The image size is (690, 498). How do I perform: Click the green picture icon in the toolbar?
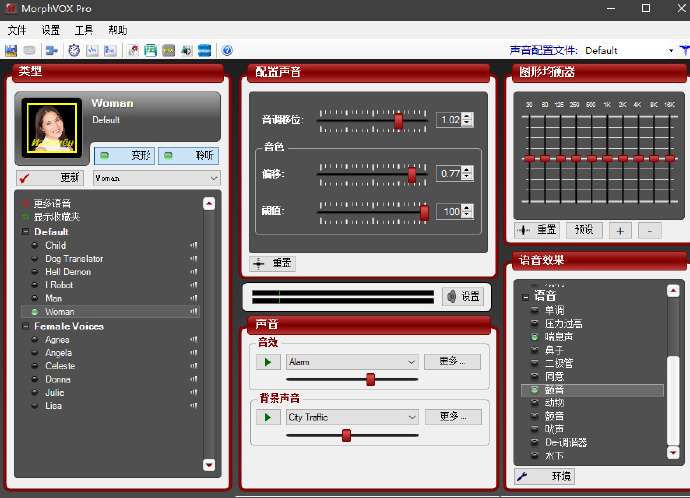point(150,51)
